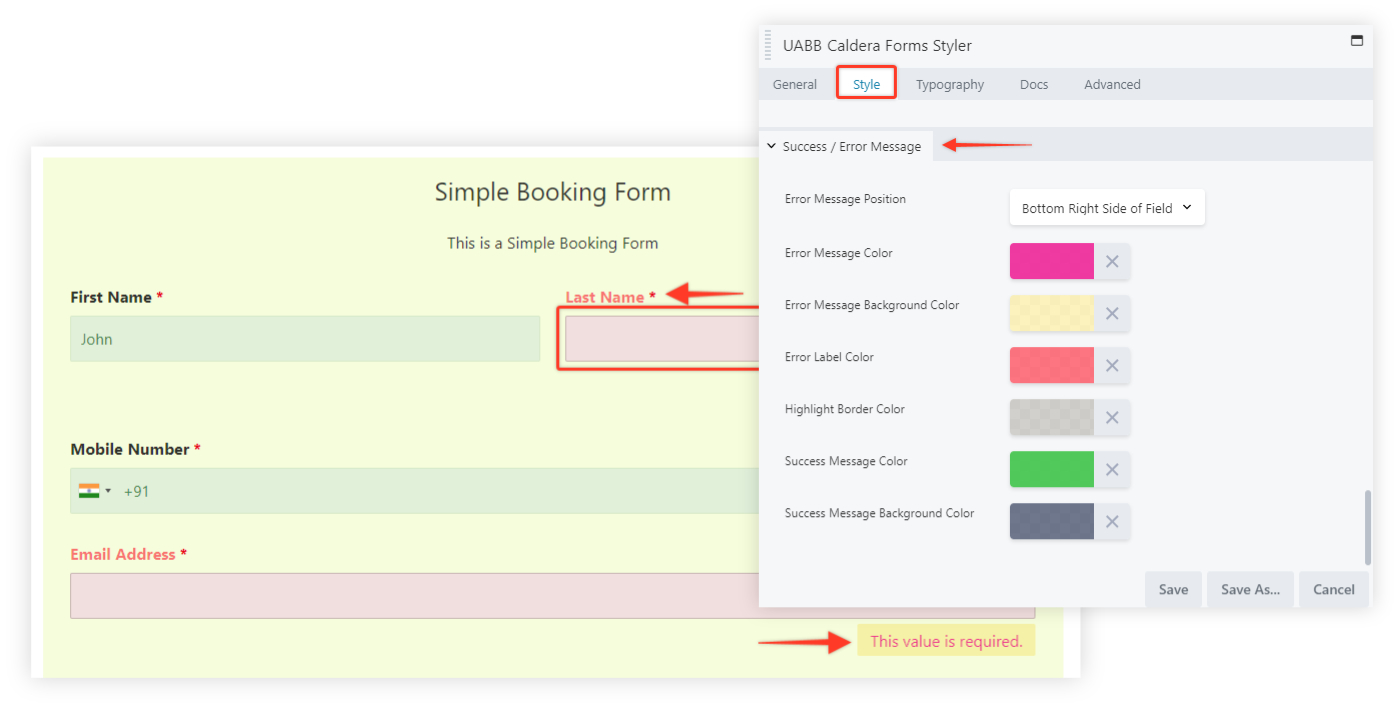Open the Typography tab

point(949,84)
